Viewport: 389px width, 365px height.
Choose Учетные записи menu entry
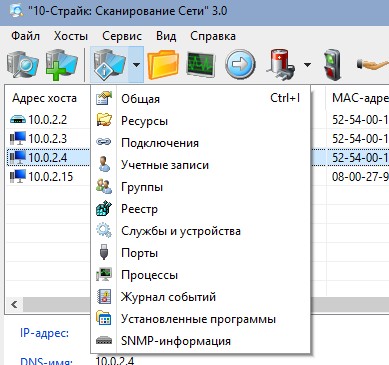pyautogui.click(x=200, y=164)
